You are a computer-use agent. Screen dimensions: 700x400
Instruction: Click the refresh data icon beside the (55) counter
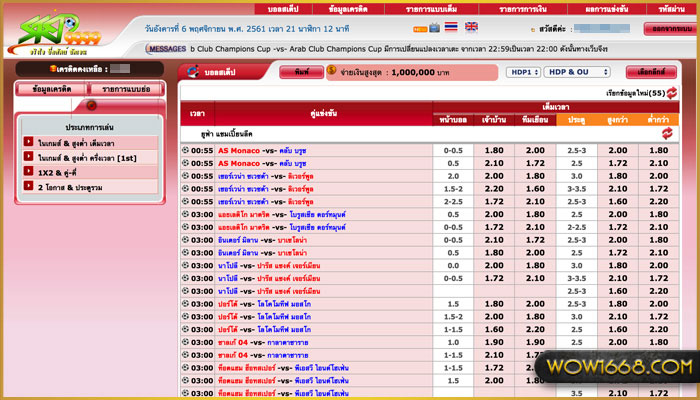(x=671, y=92)
